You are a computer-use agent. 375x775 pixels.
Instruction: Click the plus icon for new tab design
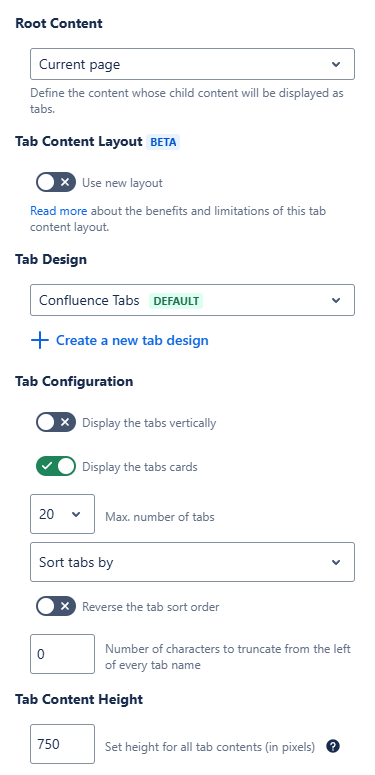tap(40, 341)
